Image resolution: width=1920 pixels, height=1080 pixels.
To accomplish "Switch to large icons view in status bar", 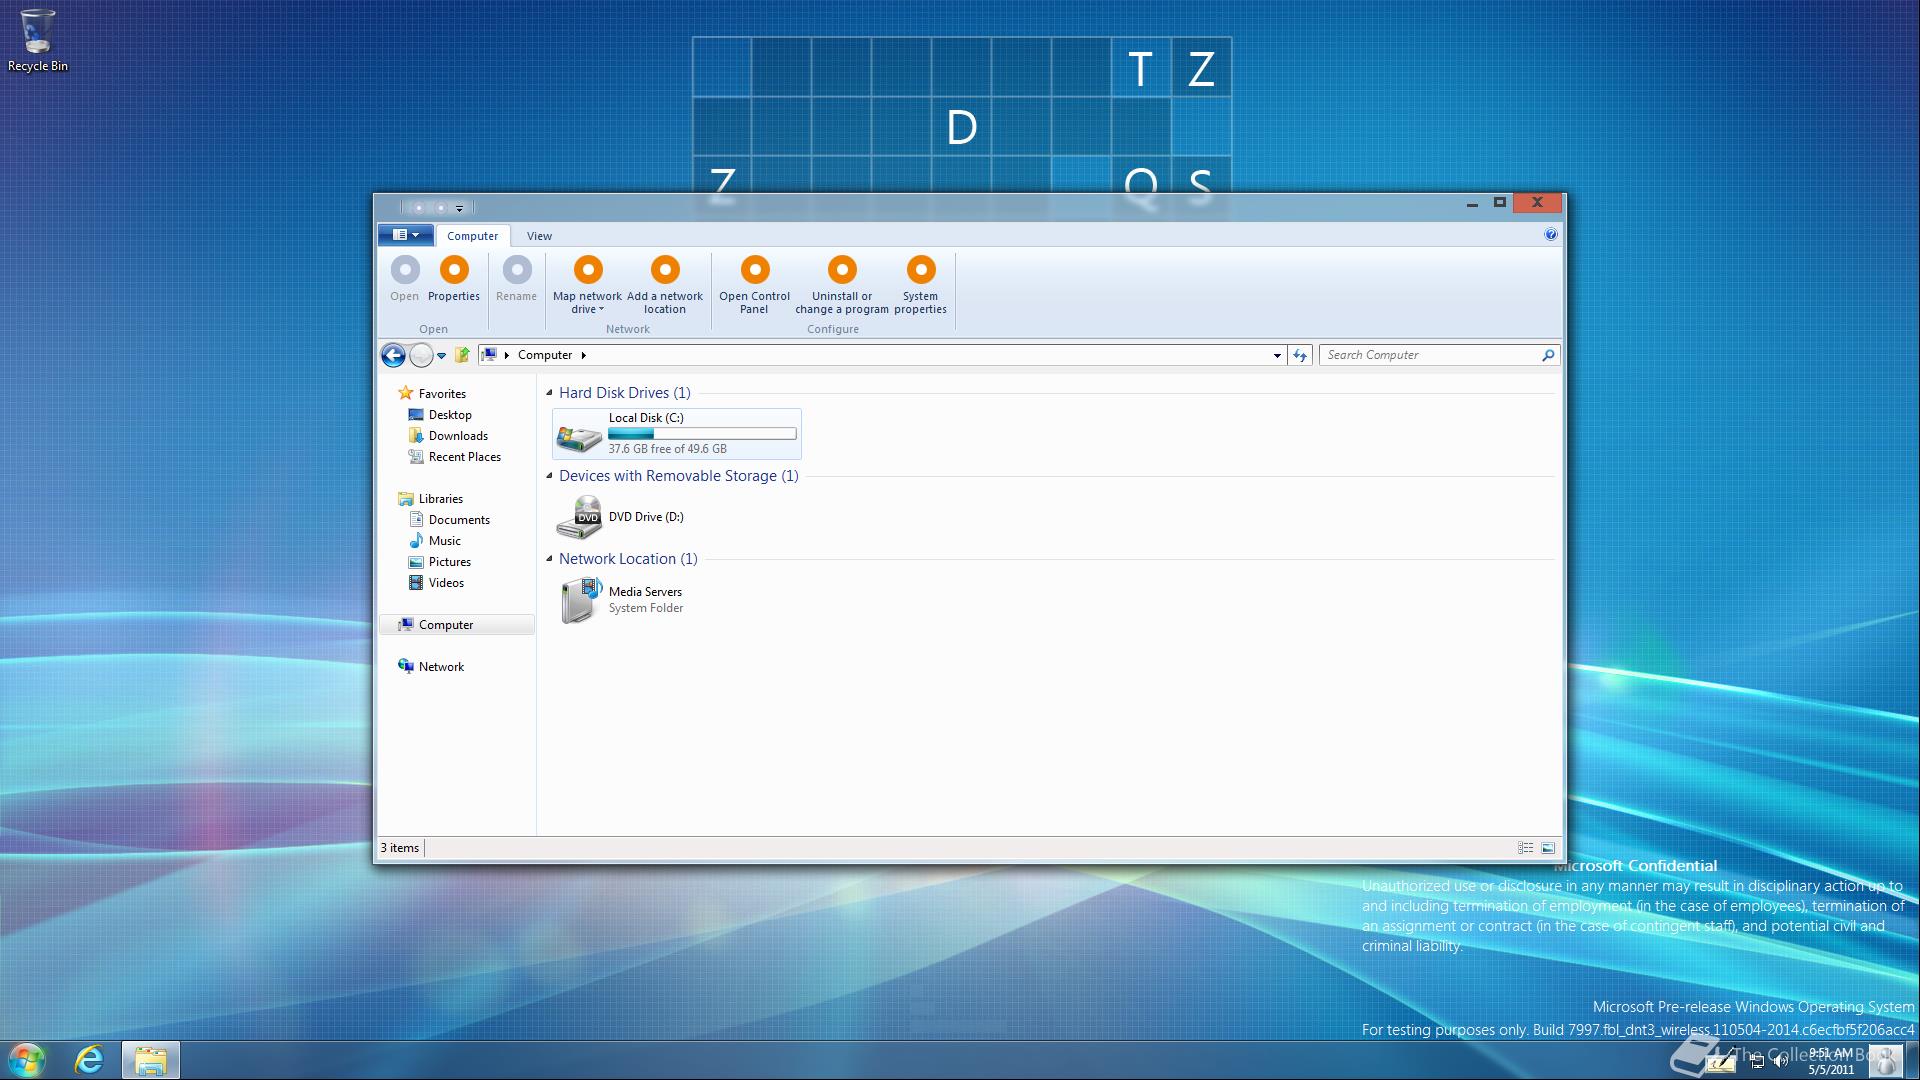I will pos(1548,848).
